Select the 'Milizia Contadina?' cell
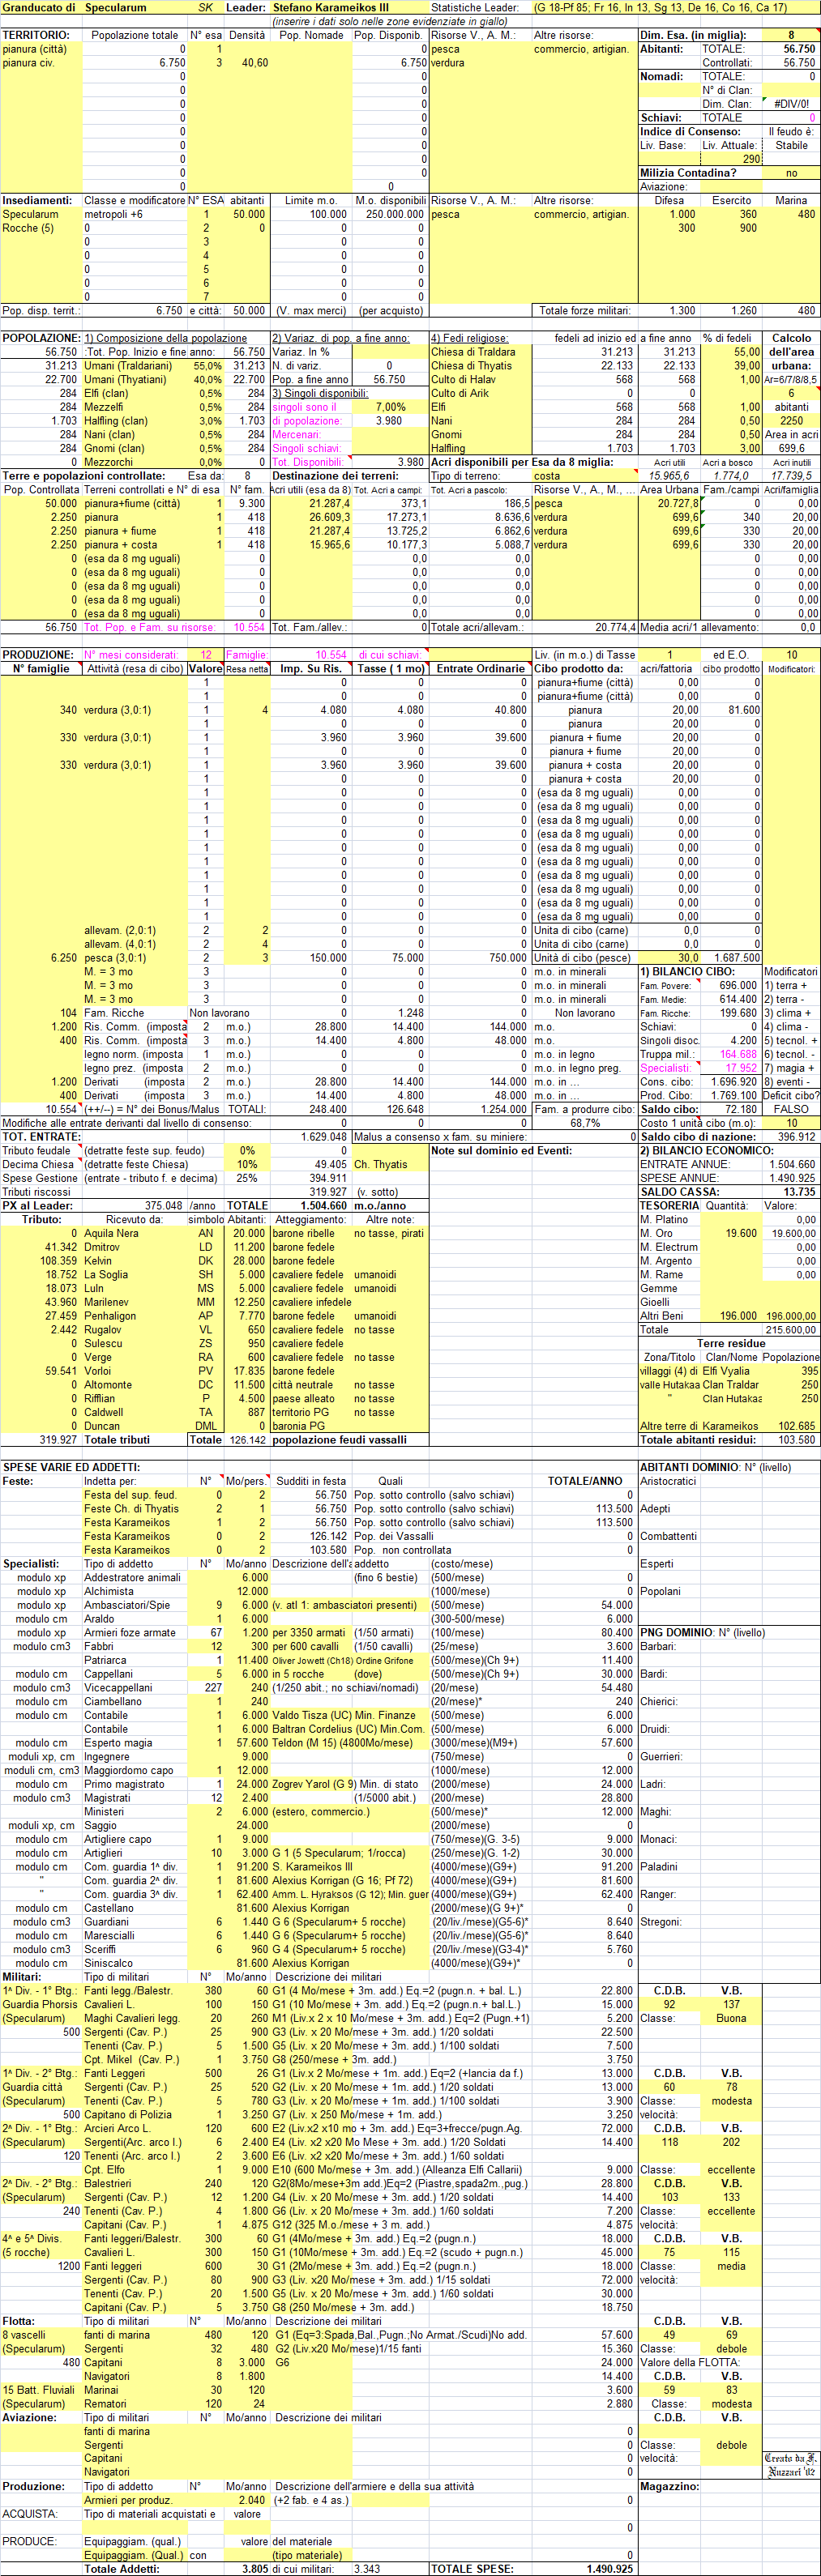The height and width of the screenshot is (2576, 821). click(x=688, y=173)
